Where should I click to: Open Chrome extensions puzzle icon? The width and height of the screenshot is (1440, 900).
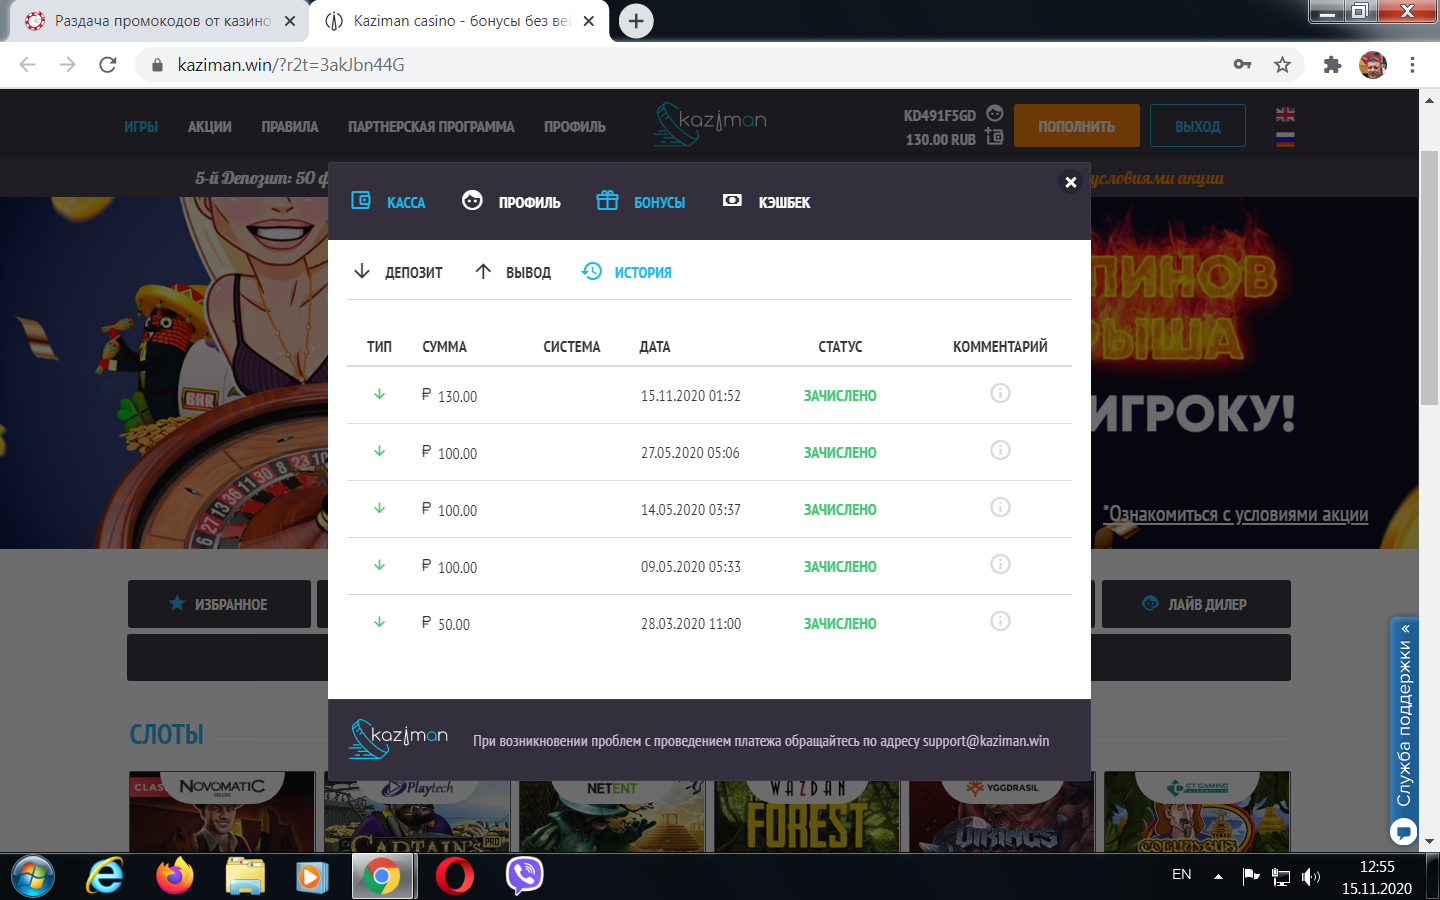pyautogui.click(x=1332, y=65)
